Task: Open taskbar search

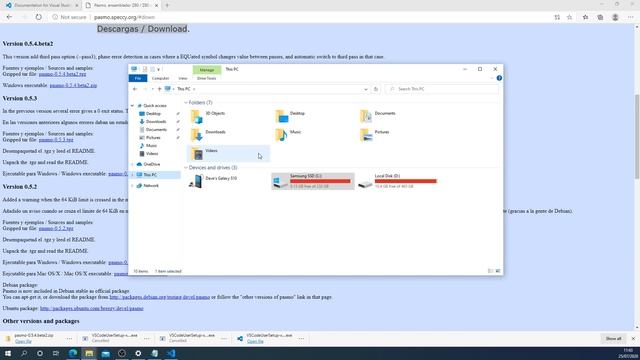Action: pyautogui.click(x=24, y=353)
